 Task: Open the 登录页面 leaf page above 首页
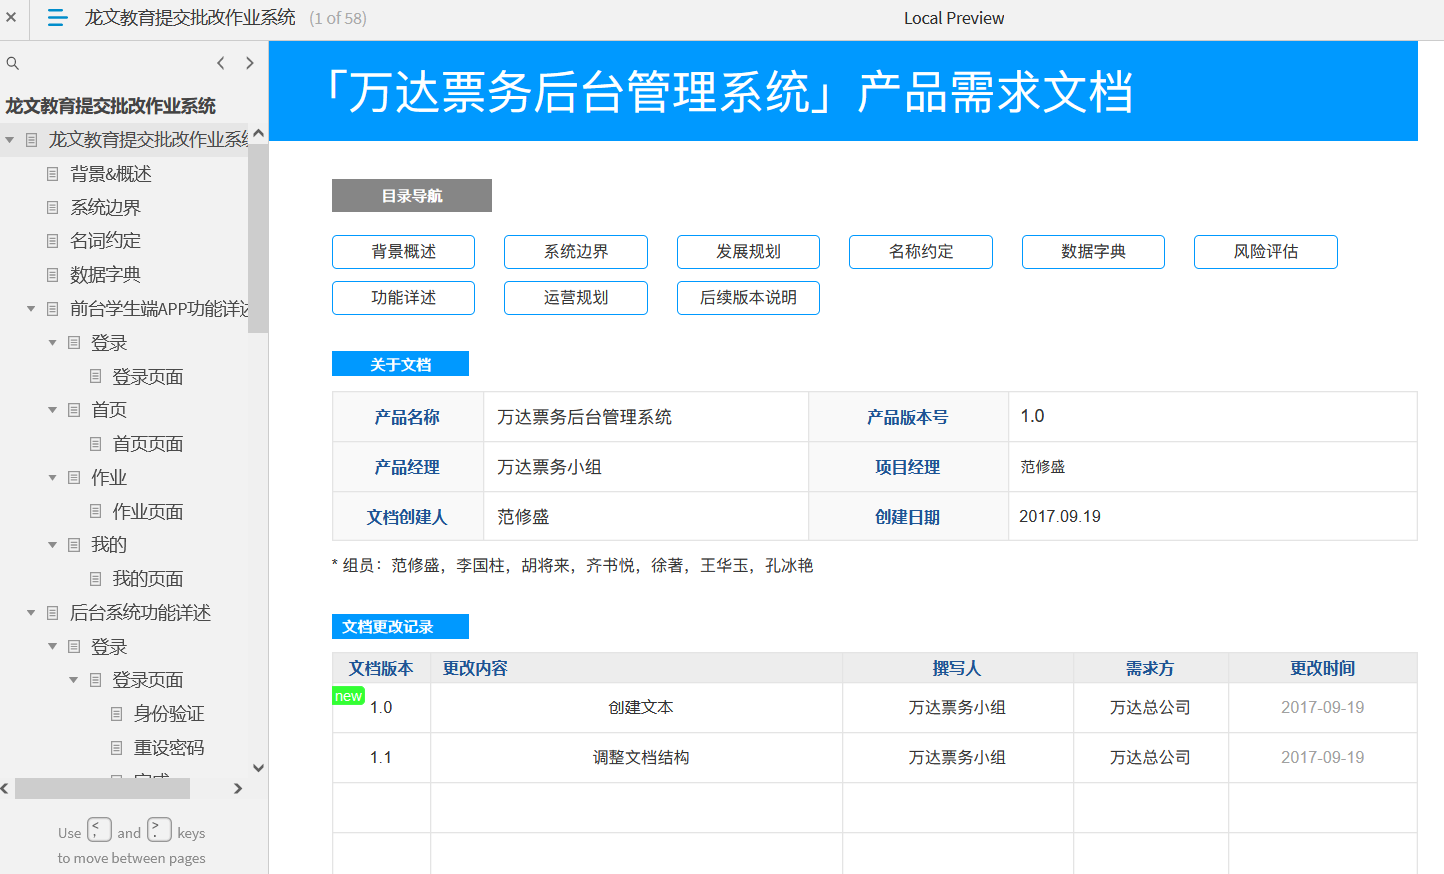[147, 377]
